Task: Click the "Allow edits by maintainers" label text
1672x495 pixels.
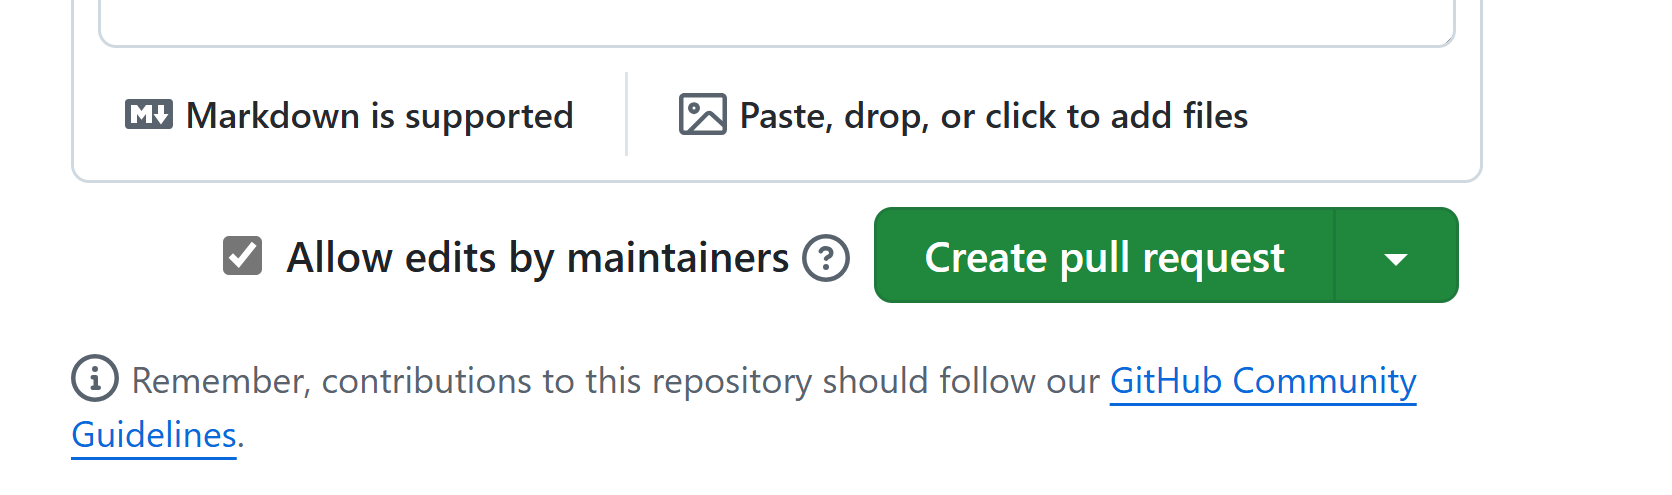Action: point(537,258)
